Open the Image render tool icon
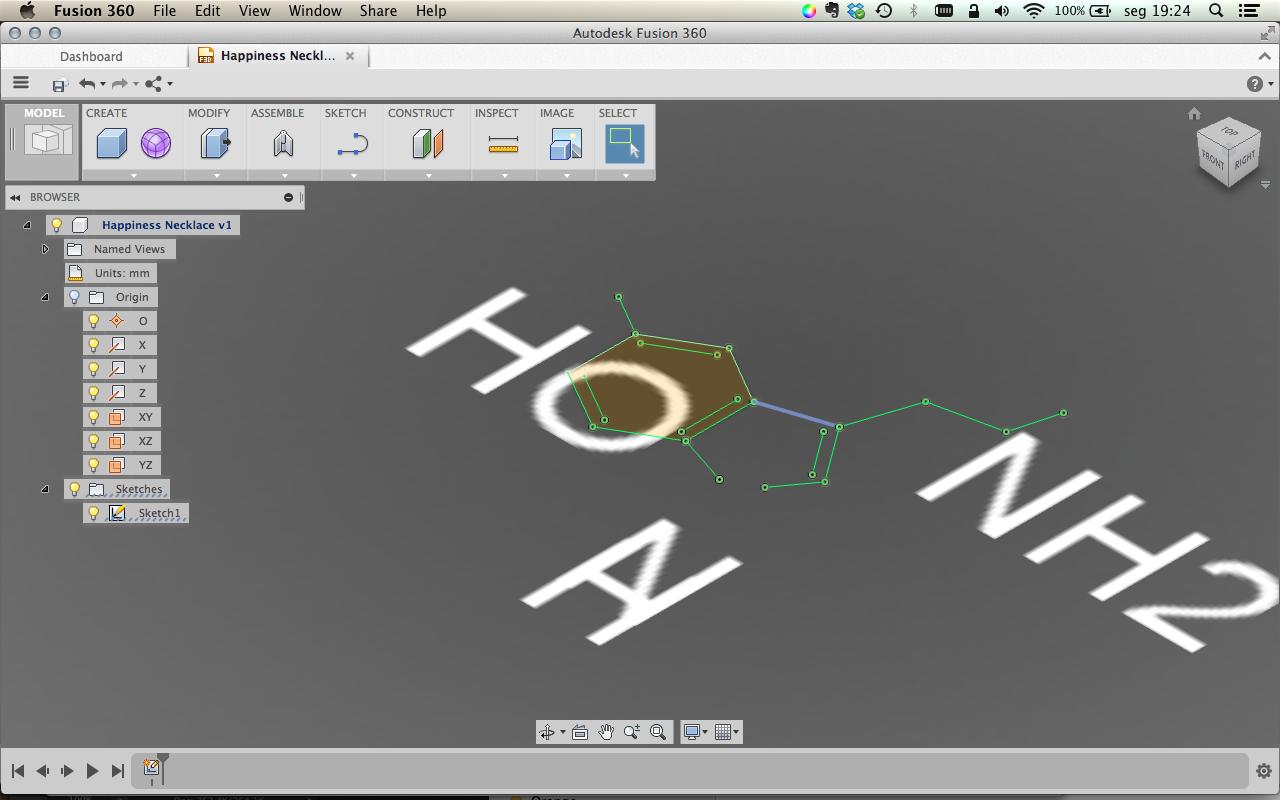 [x=566, y=144]
